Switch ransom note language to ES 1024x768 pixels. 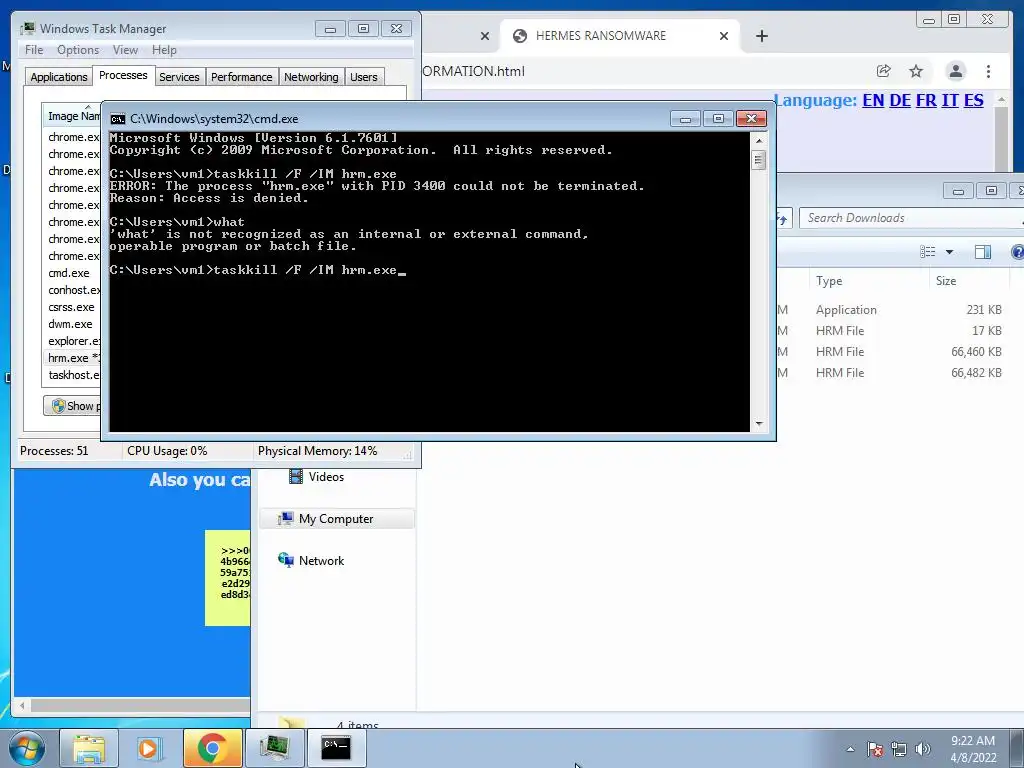[x=974, y=101]
